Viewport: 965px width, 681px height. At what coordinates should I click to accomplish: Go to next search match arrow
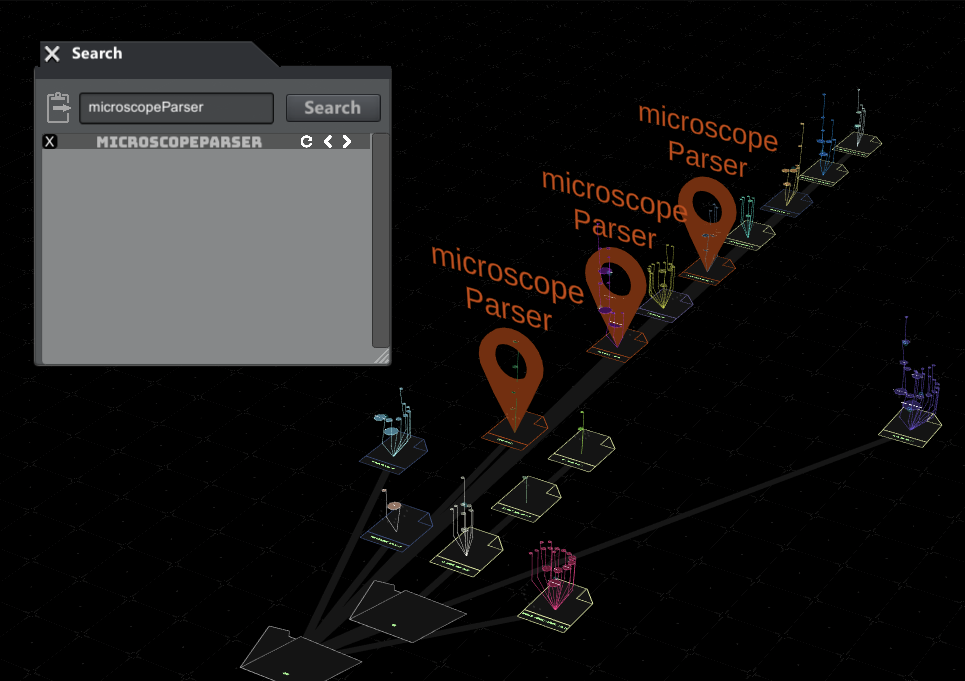(347, 142)
